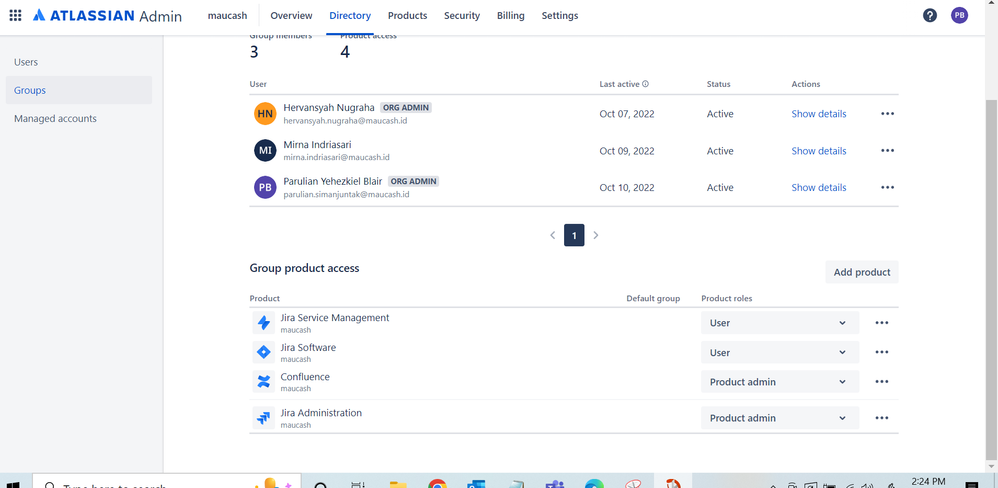
Task: Click the Mirna Indriasari name
Action: 317,144
